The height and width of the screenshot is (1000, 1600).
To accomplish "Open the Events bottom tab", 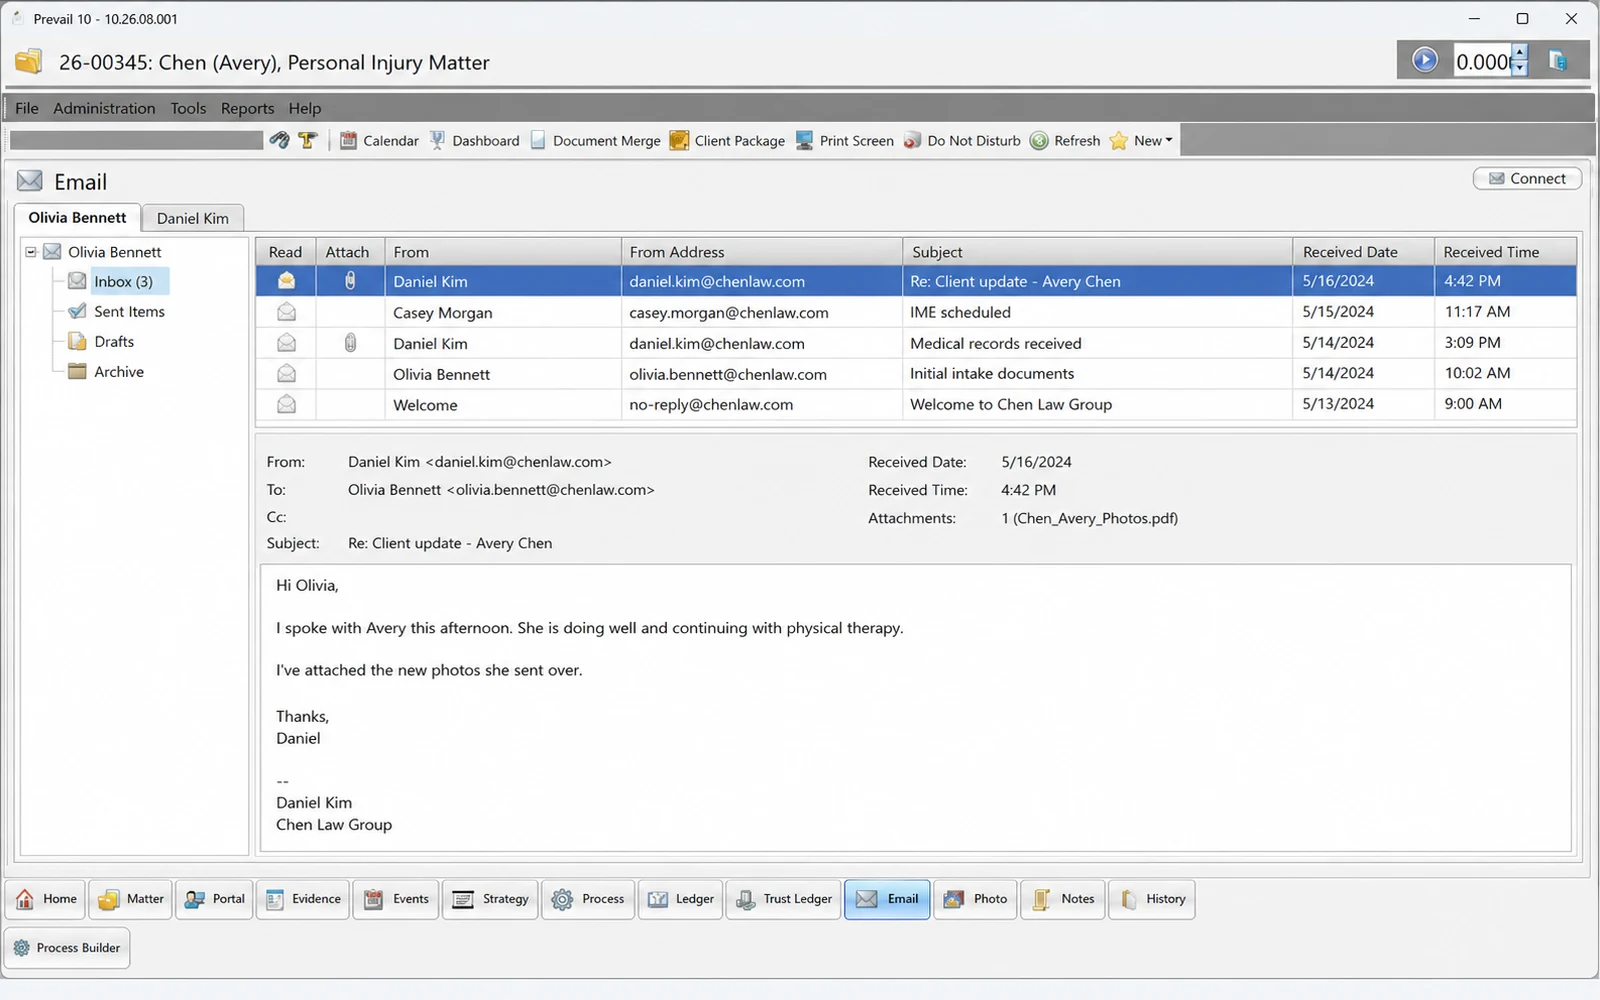I will coord(396,899).
